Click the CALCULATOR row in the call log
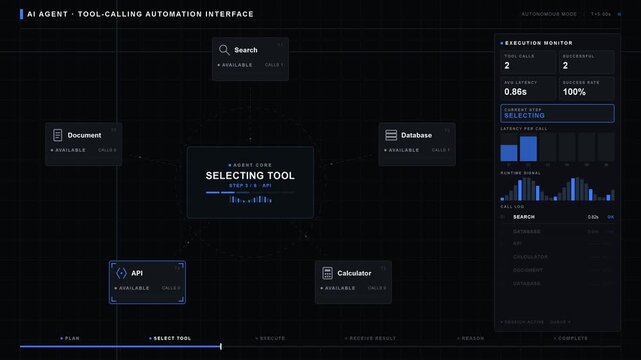This screenshot has height=360, width=641. point(557,257)
